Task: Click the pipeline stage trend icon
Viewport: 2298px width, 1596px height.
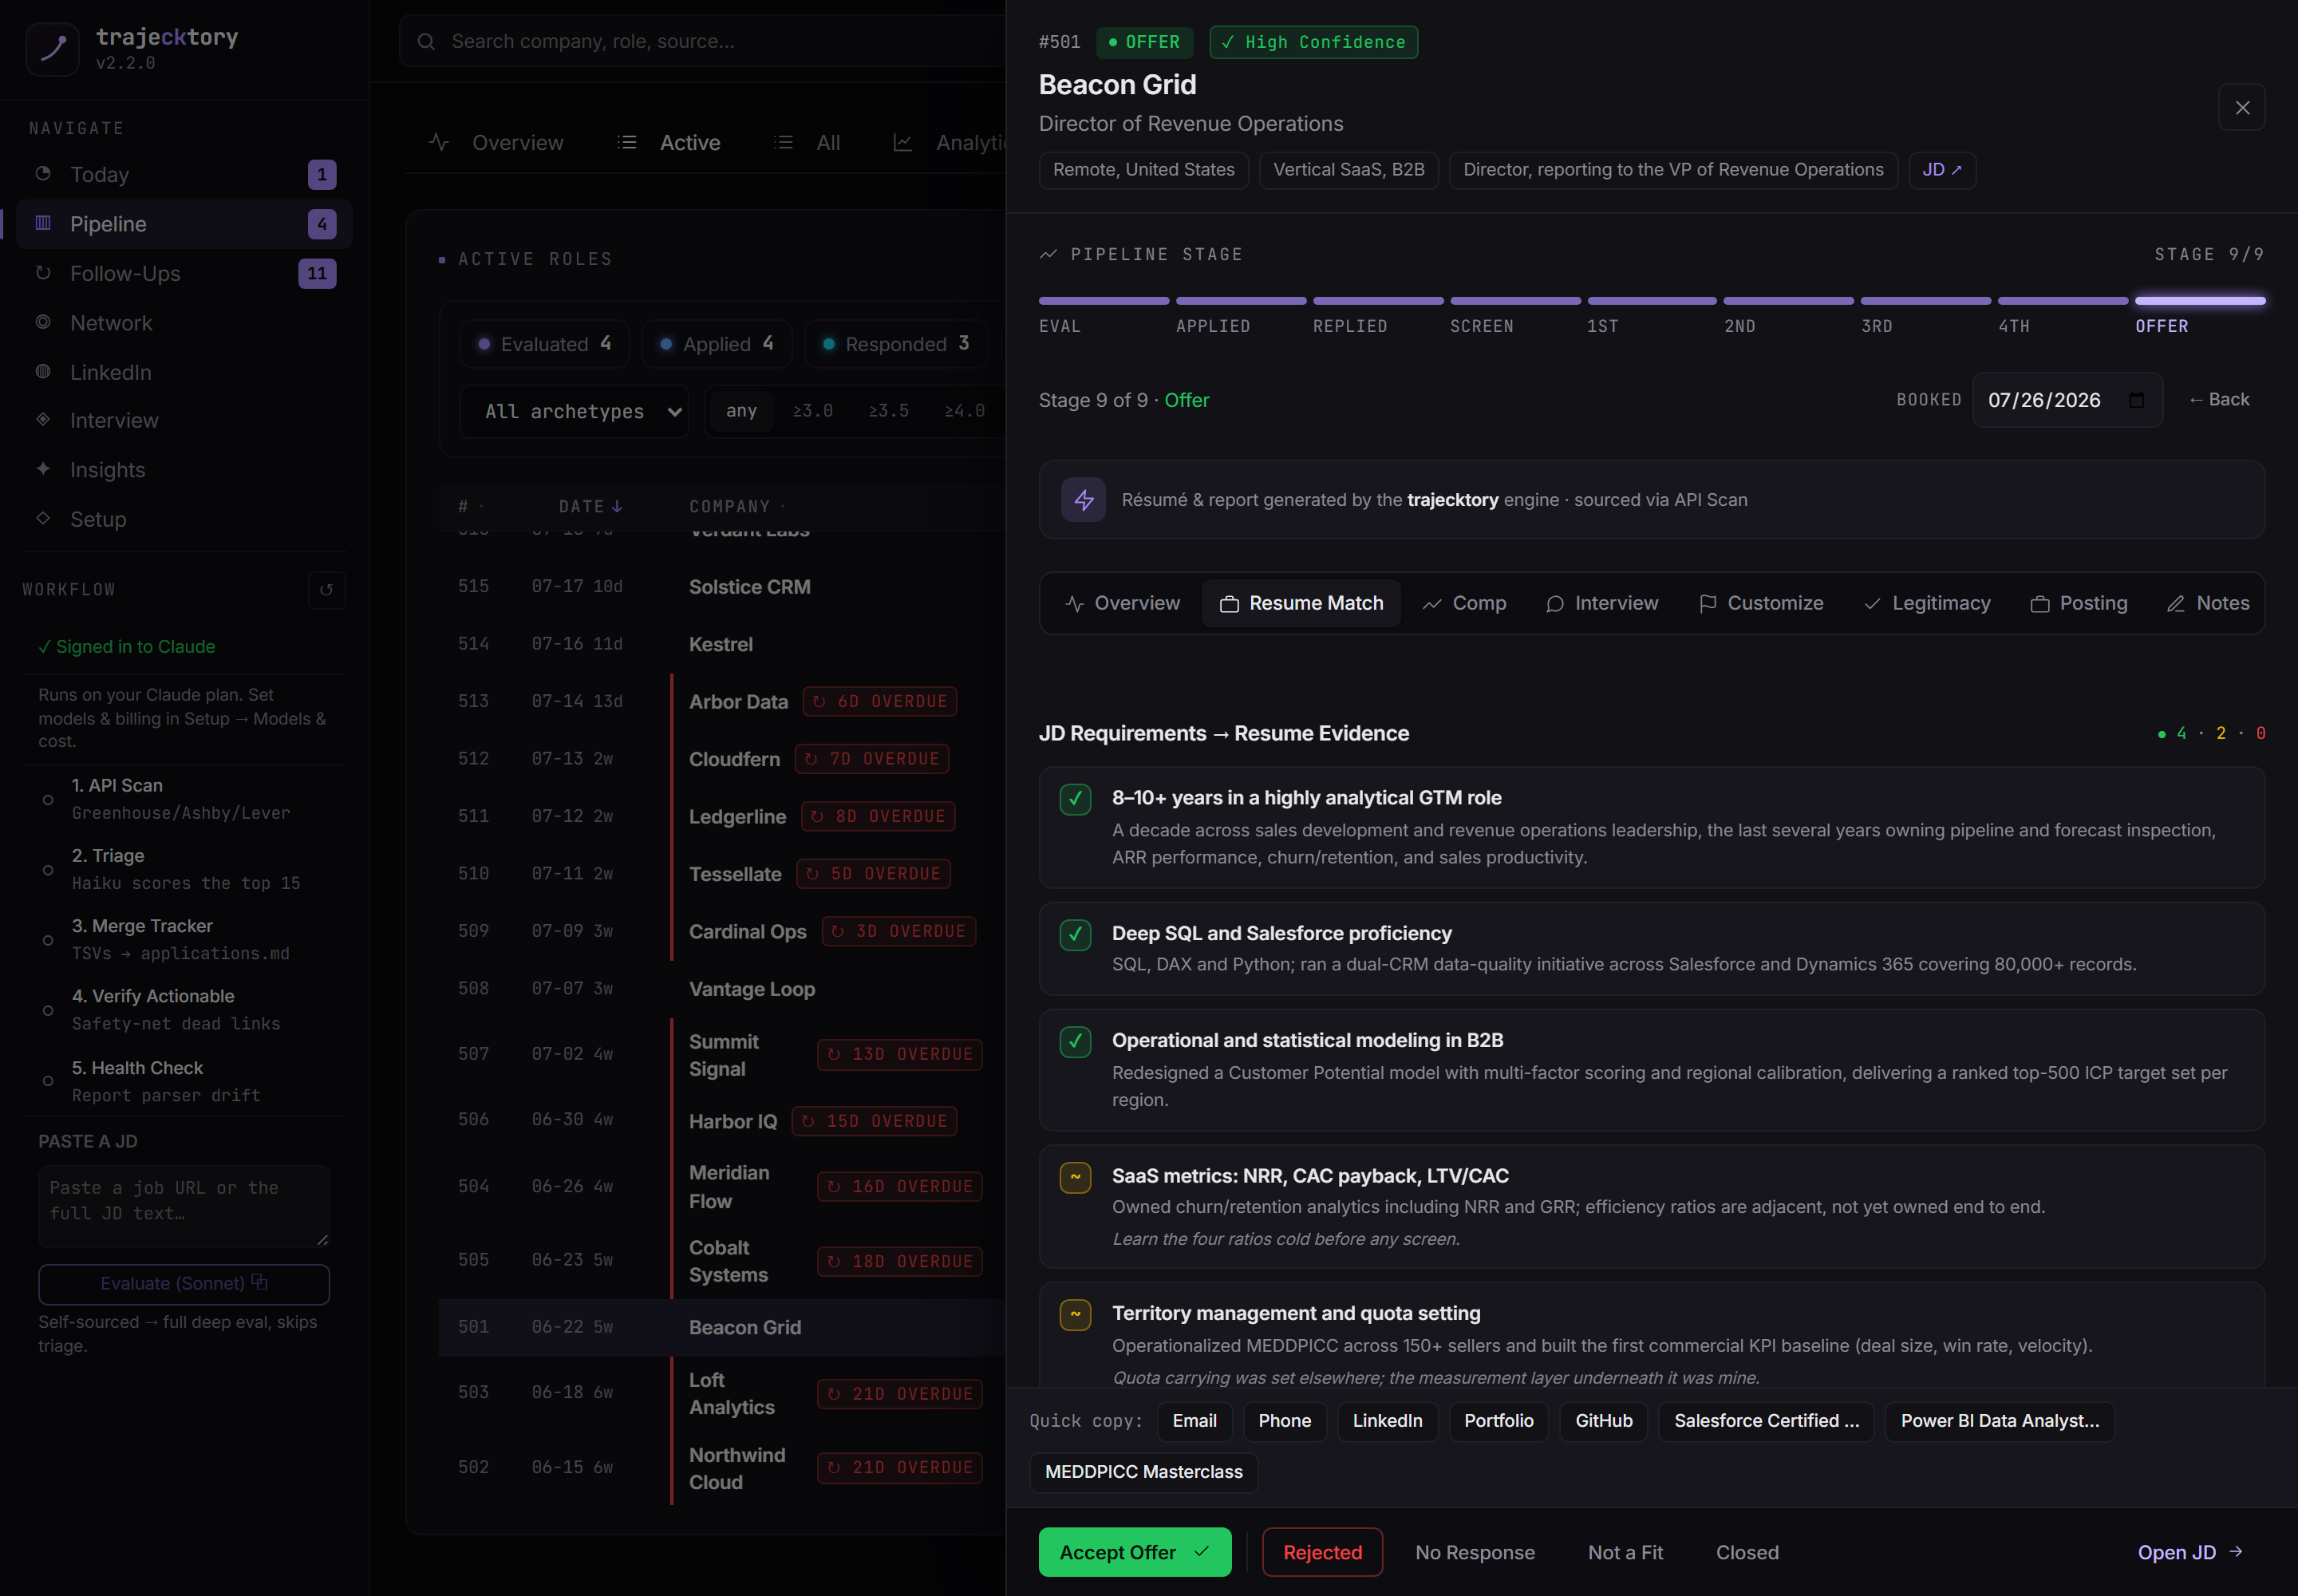Action: tap(1048, 254)
